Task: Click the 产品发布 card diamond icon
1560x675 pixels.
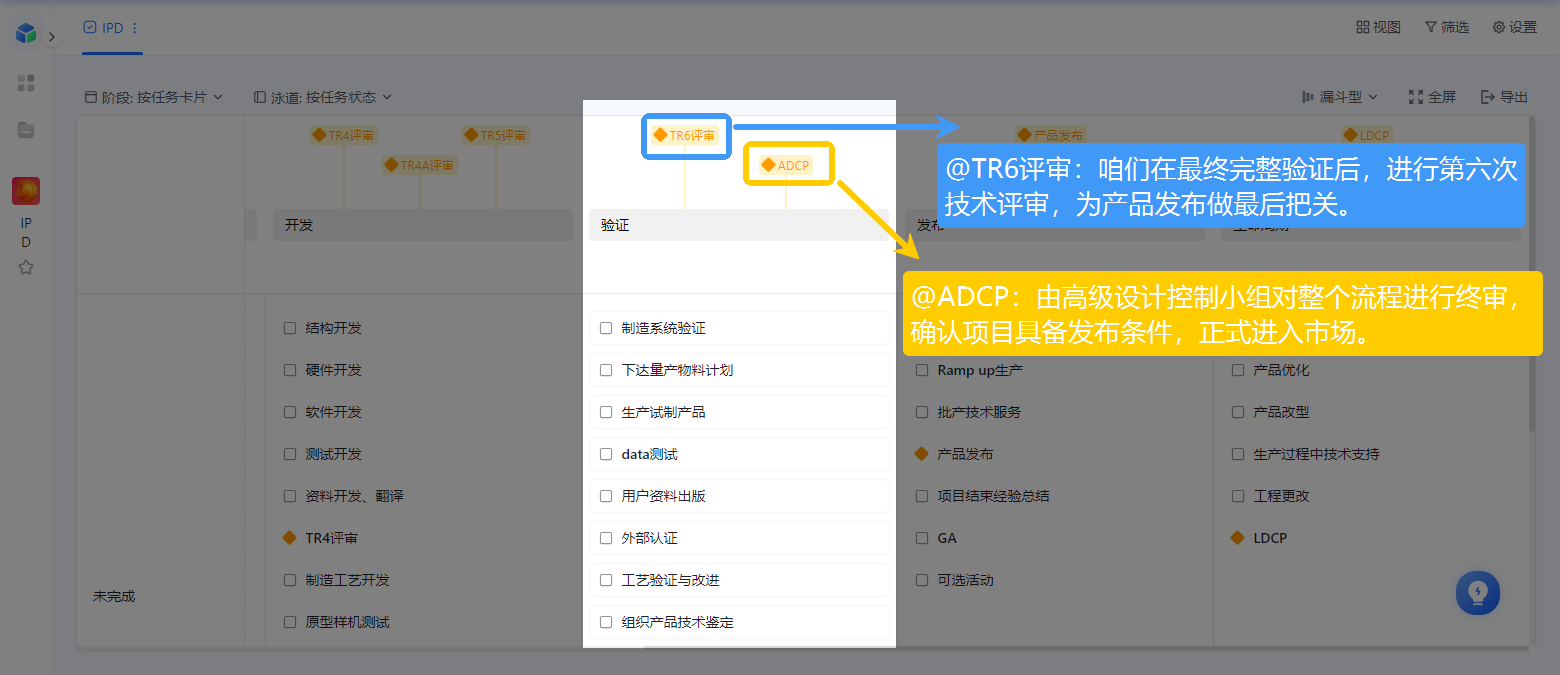Action: (922, 454)
